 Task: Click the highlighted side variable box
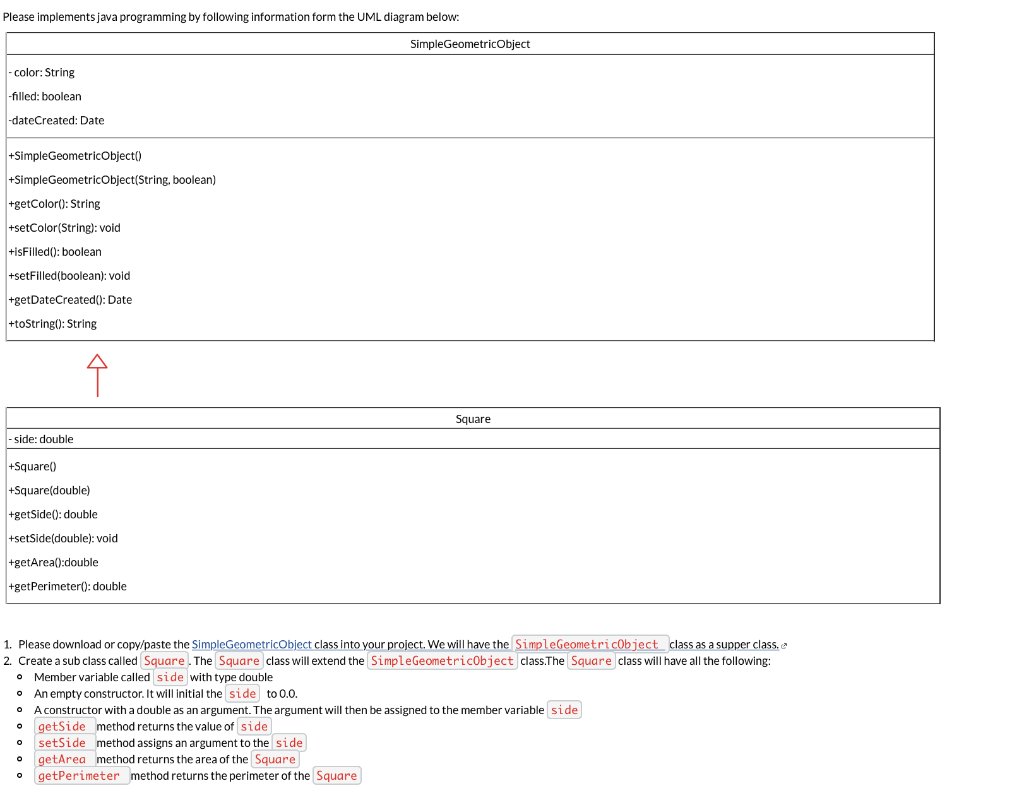point(170,677)
